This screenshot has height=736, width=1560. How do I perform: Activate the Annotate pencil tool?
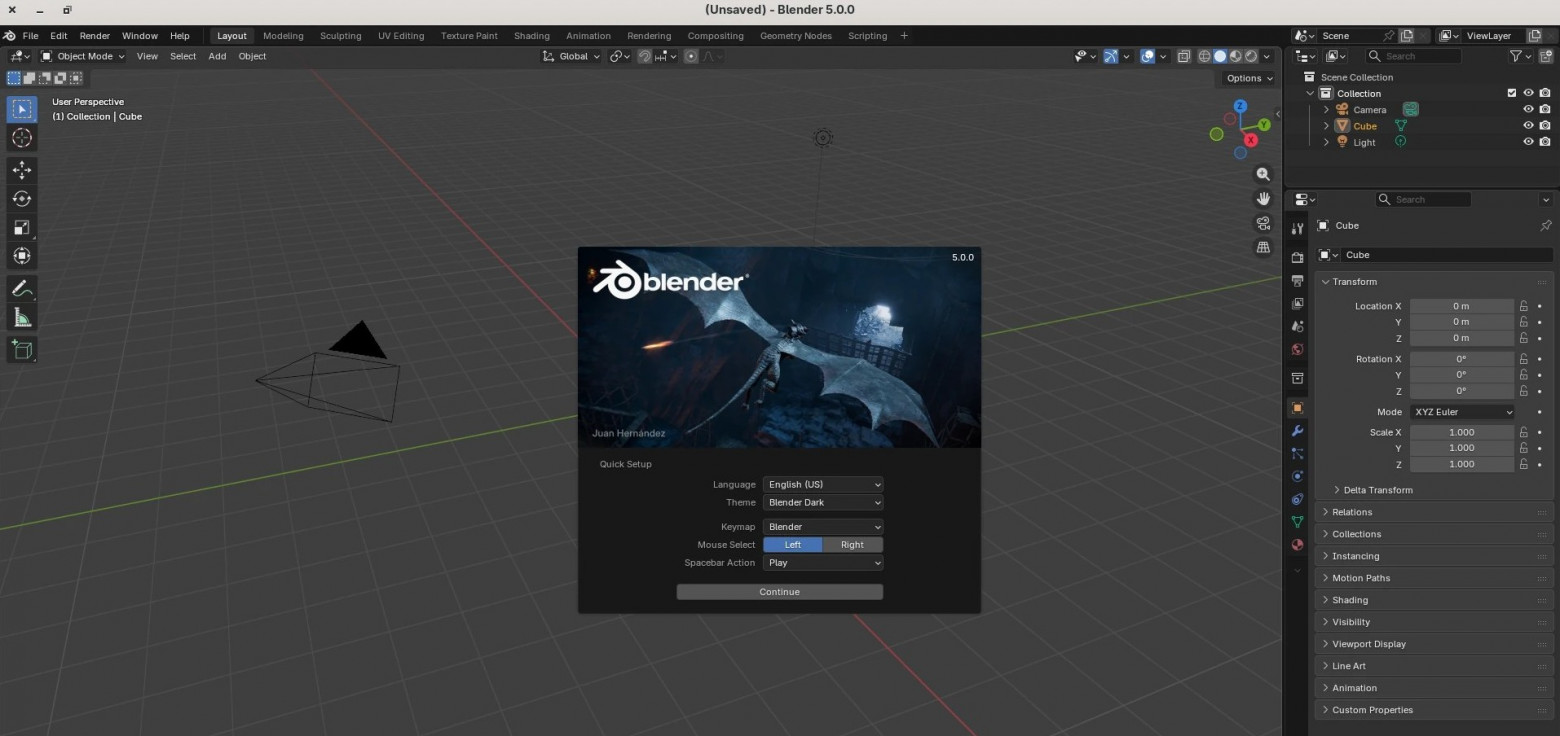(x=22, y=288)
